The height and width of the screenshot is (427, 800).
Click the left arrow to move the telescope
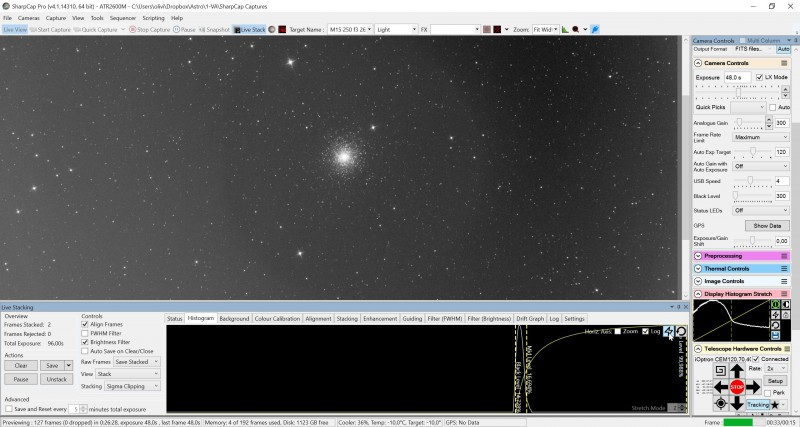coord(720,387)
